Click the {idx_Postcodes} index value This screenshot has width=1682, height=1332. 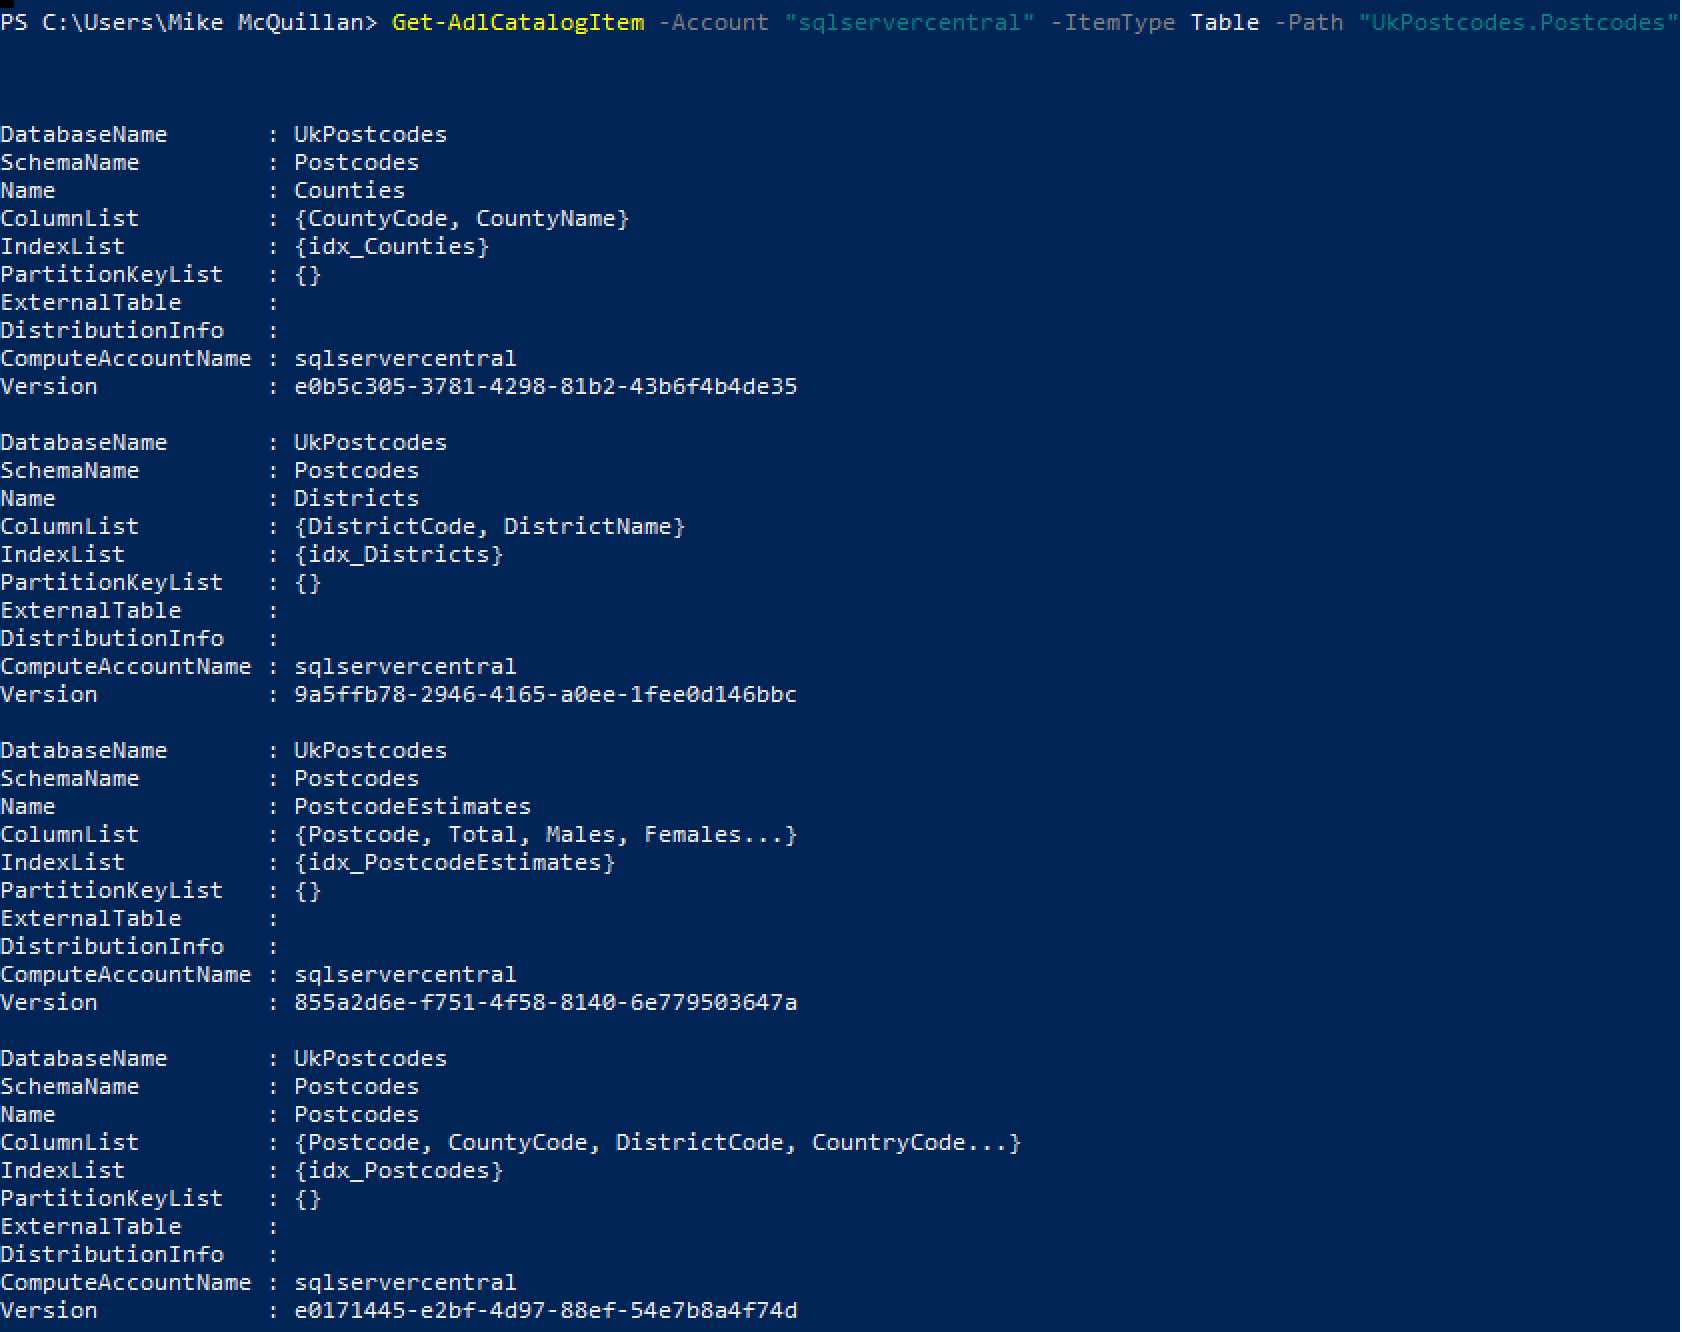pos(398,1170)
